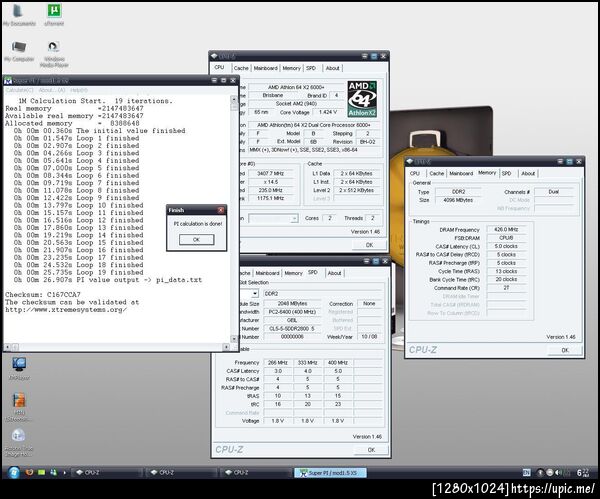This screenshot has width=600, height=499.
Task: Launch the Windows Media Player shortcut
Action: click(x=54, y=54)
